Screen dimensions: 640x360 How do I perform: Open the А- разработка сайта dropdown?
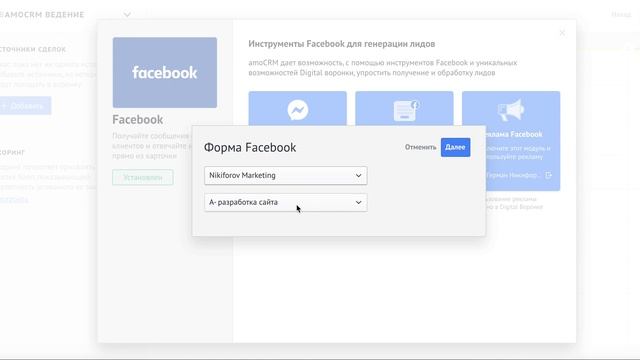tap(285, 202)
